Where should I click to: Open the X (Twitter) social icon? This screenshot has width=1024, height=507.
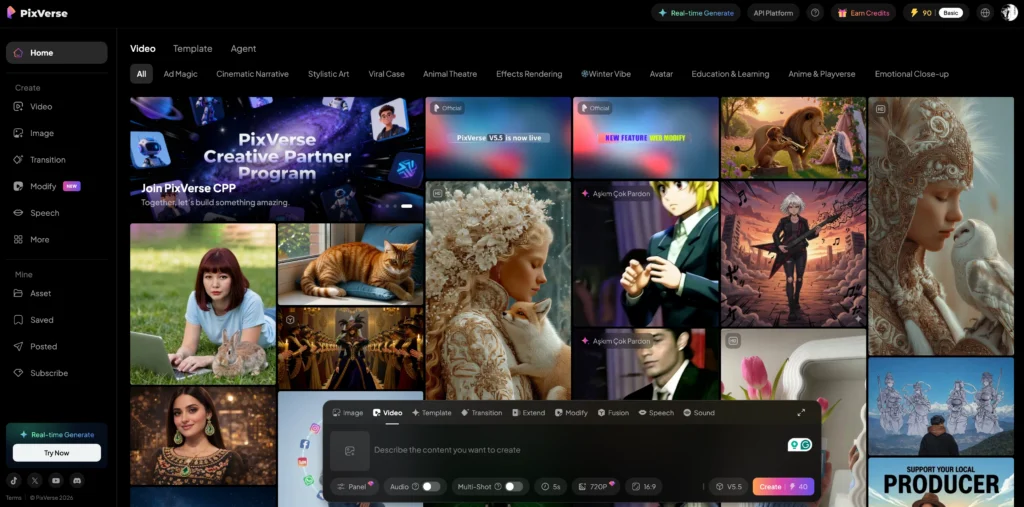tap(35, 480)
